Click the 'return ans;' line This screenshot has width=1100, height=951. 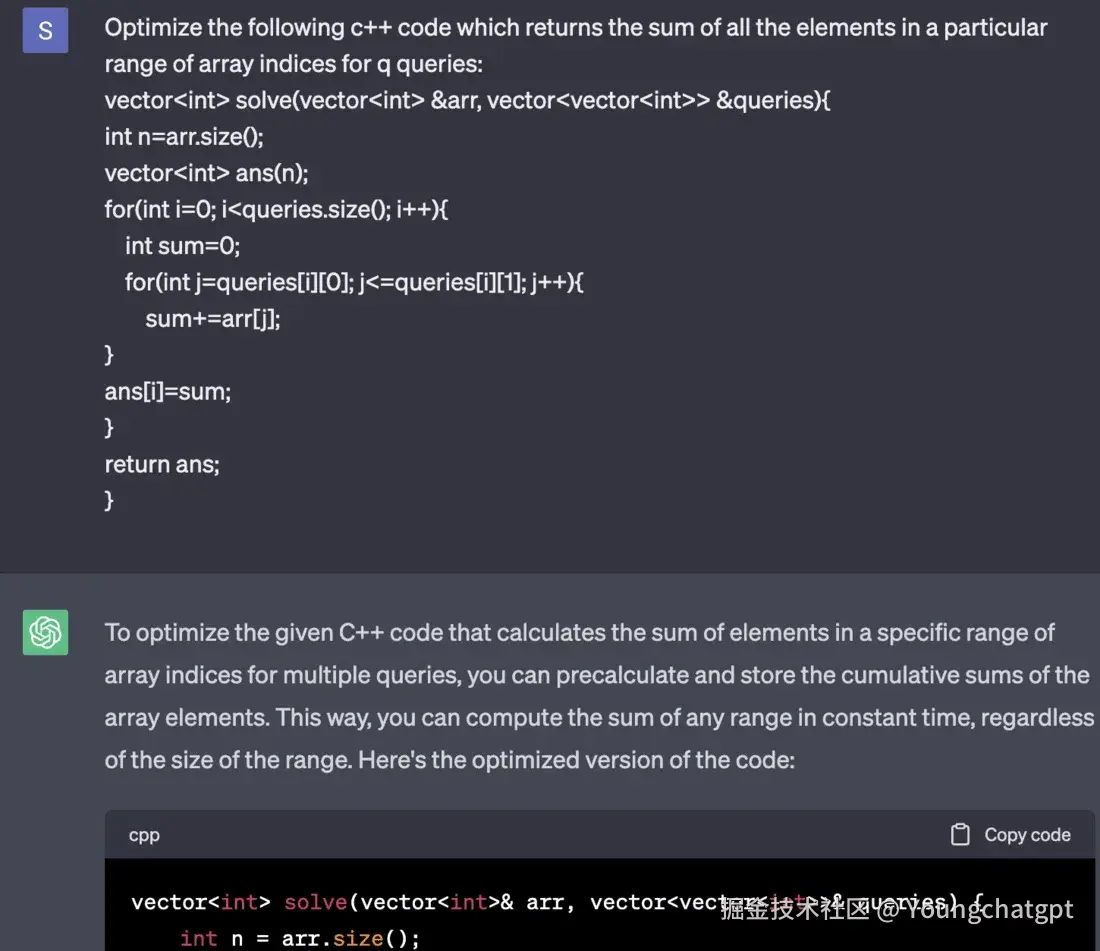click(x=162, y=464)
